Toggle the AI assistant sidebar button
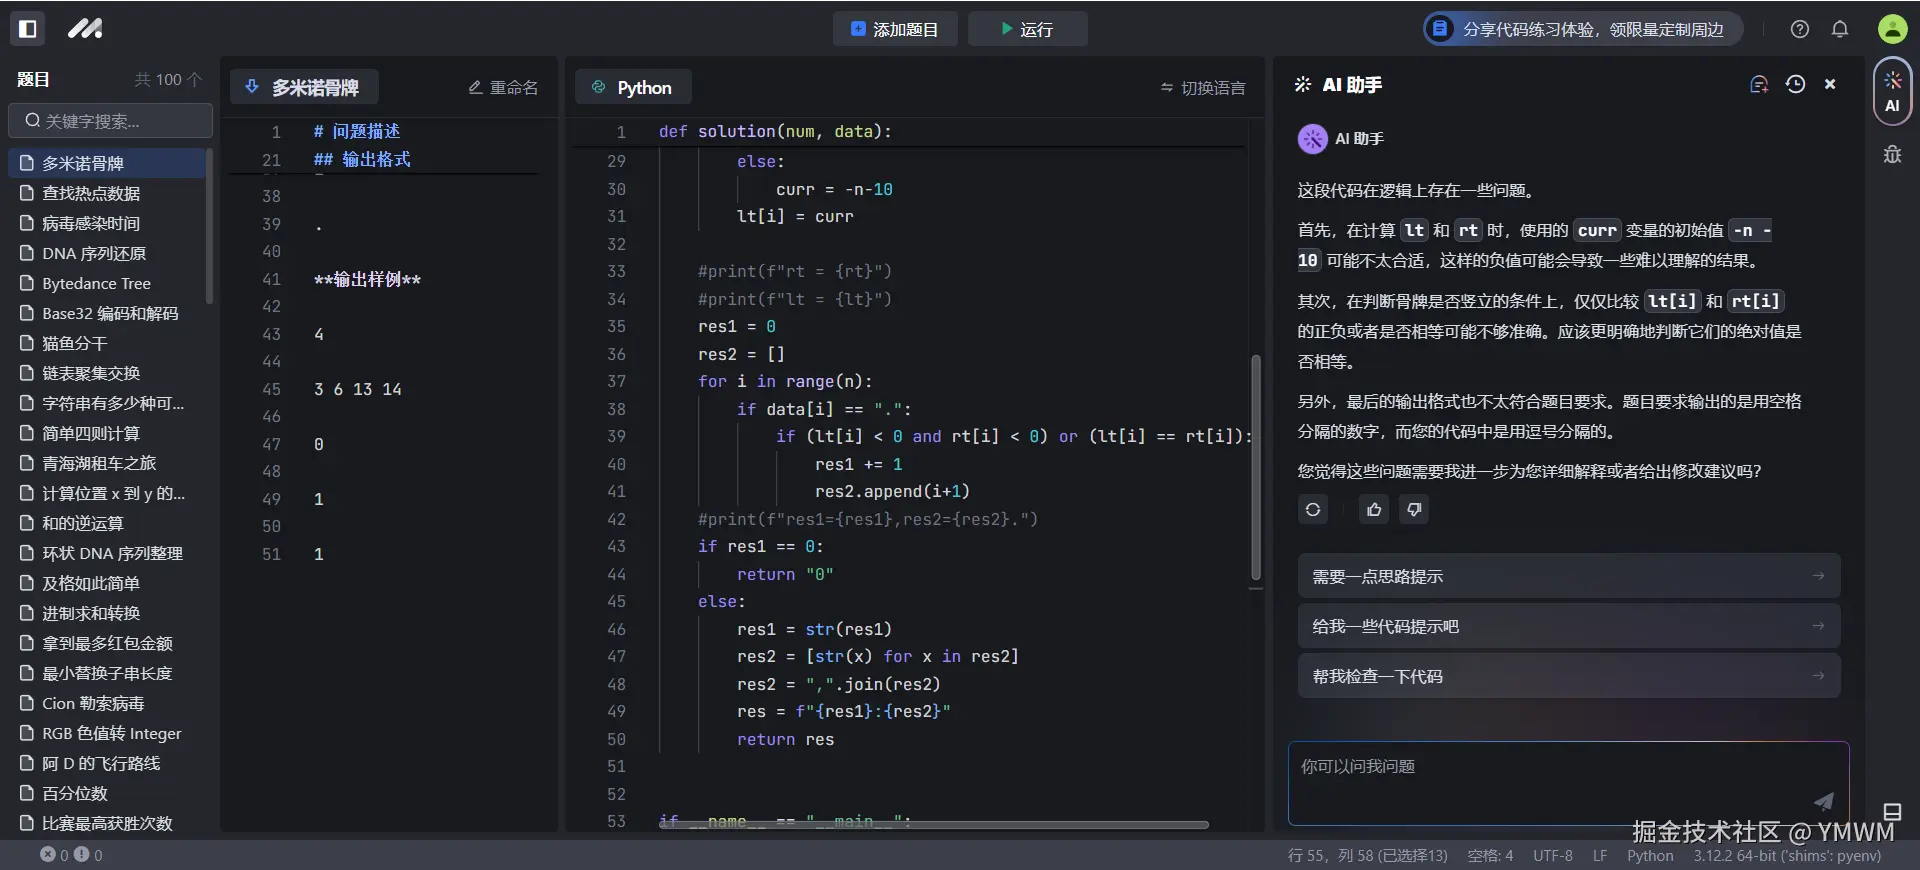Viewport: 1920px width, 870px height. pos(1892,92)
